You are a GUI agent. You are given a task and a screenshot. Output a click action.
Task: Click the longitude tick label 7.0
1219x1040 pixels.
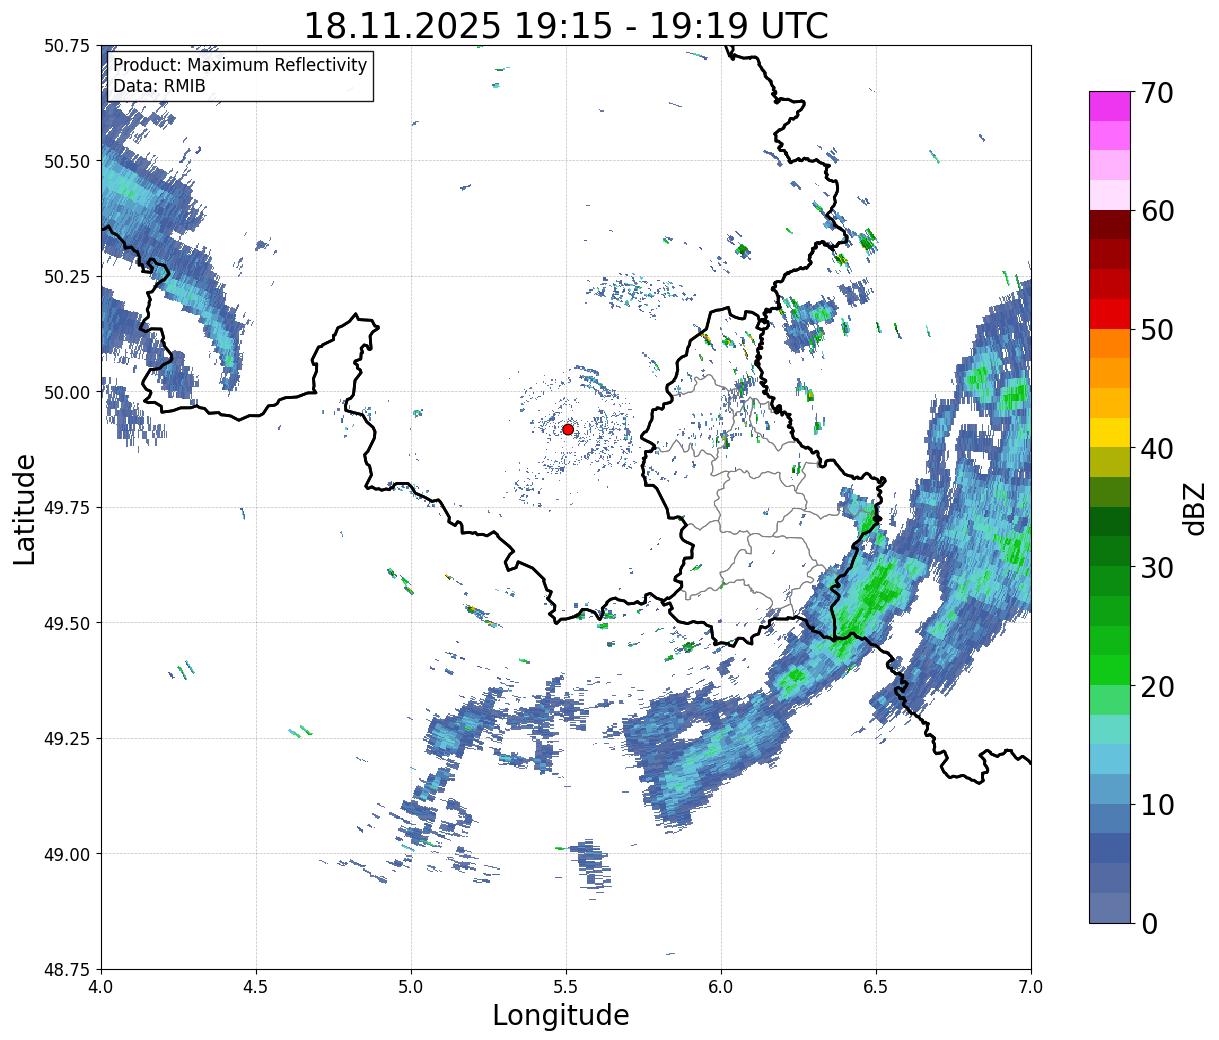[x=1031, y=986]
